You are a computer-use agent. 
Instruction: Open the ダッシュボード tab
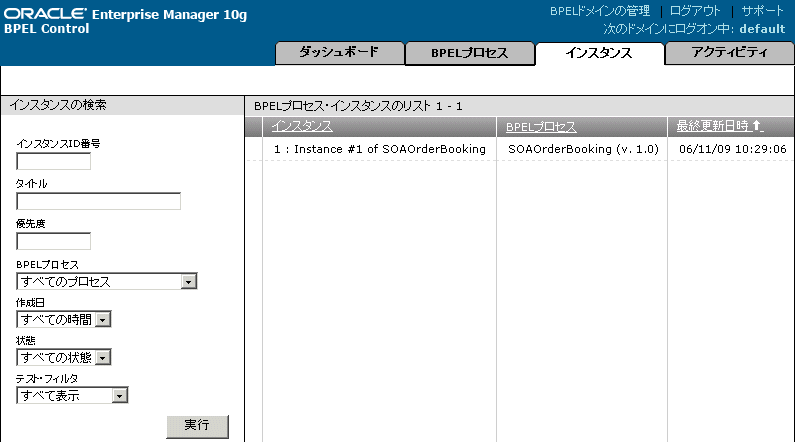click(x=339, y=53)
